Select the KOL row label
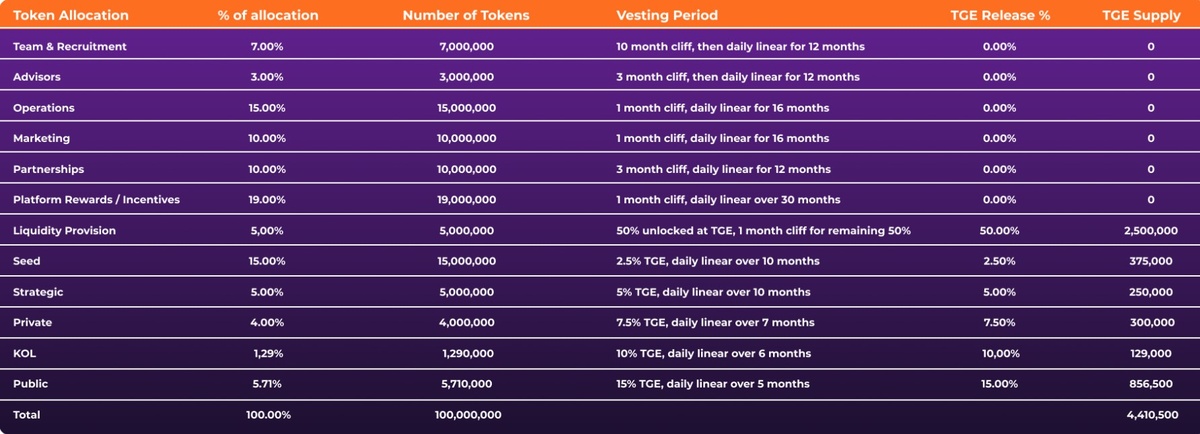The width and height of the screenshot is (1200, 434). pos(25,353)
